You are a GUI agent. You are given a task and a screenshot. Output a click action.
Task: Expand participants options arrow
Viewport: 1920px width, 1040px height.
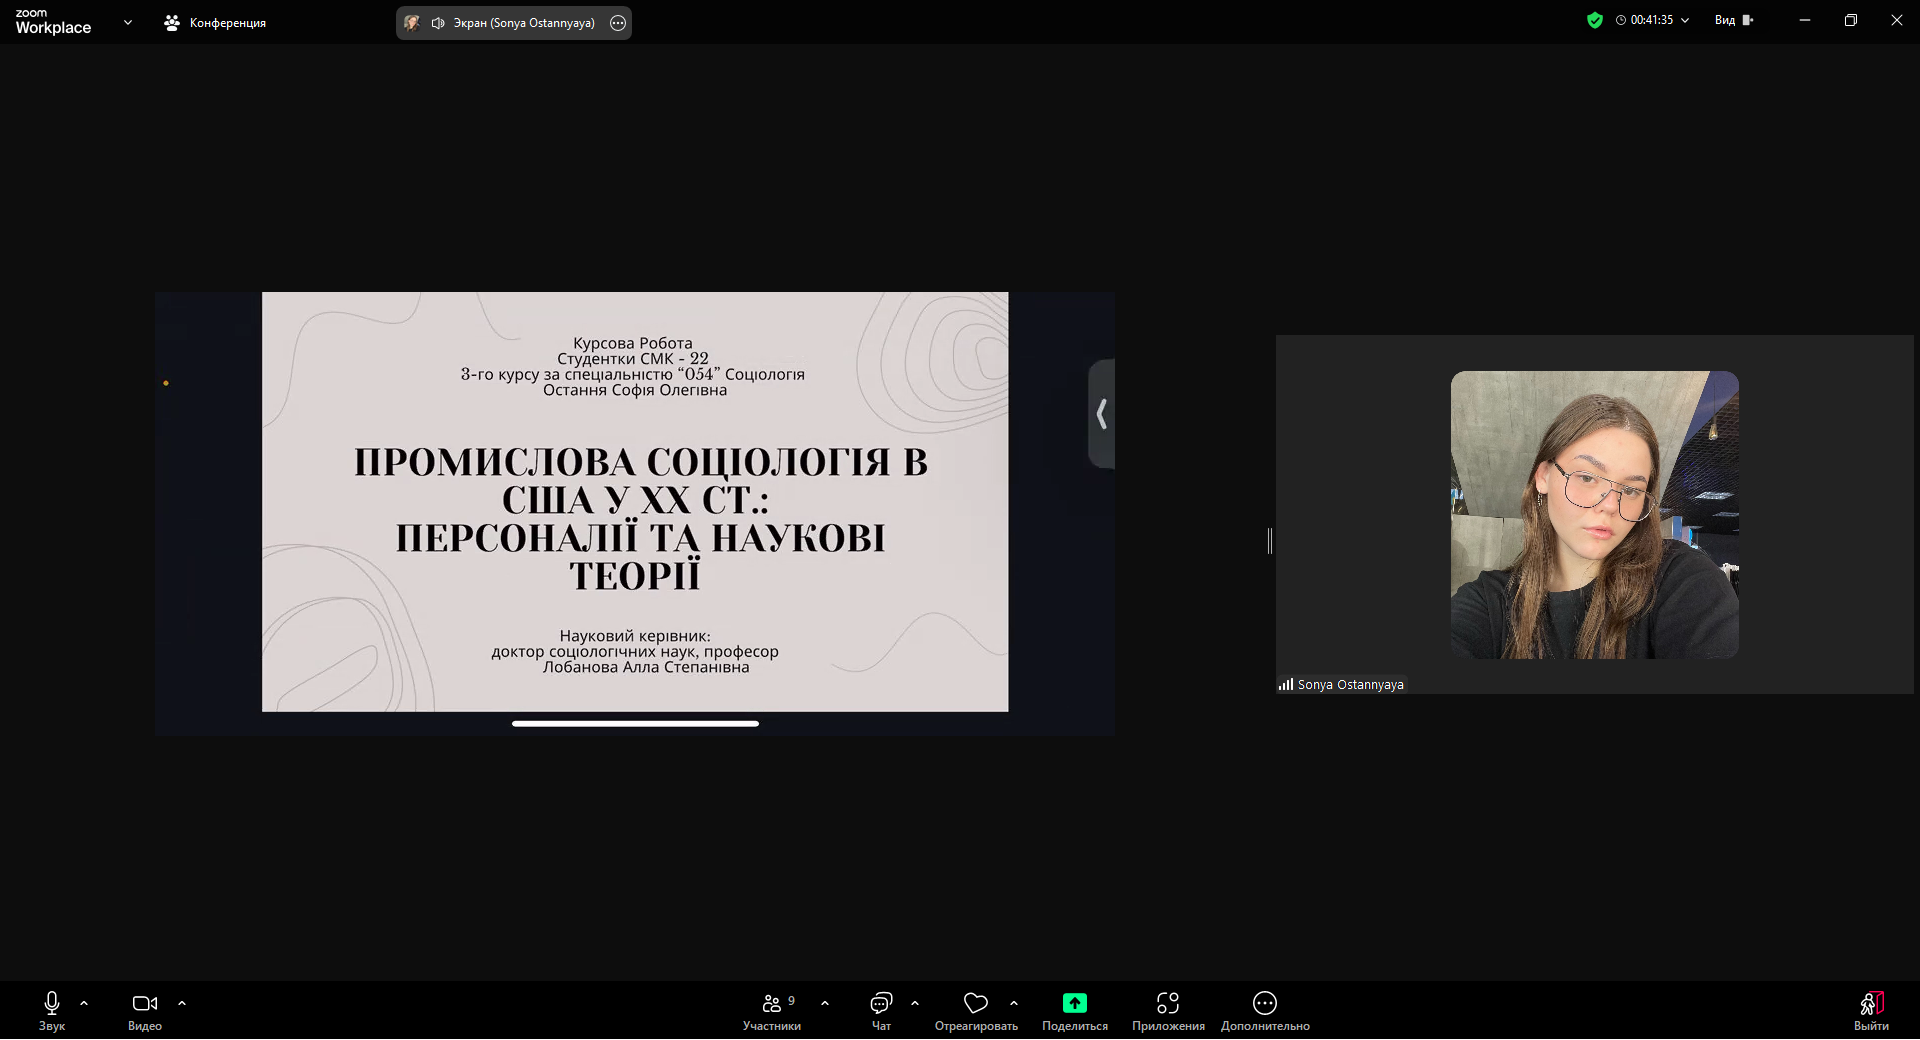[x=825, y=1003]
